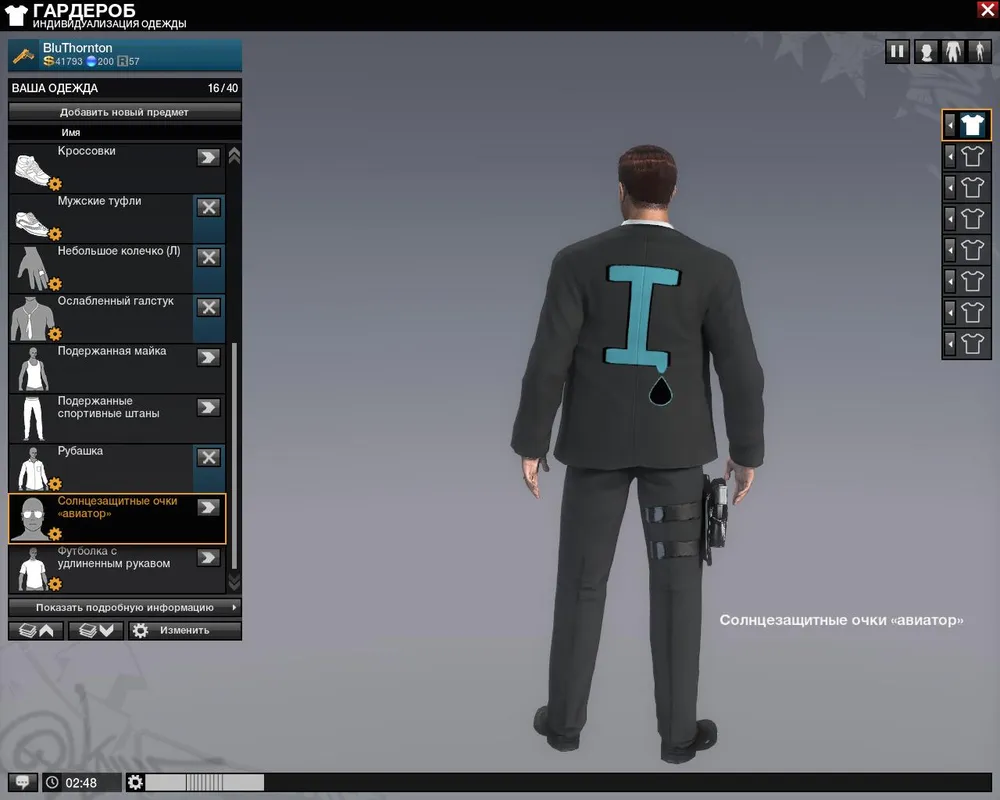
Task: Switch camera to head view
Action: coord(926,52)
